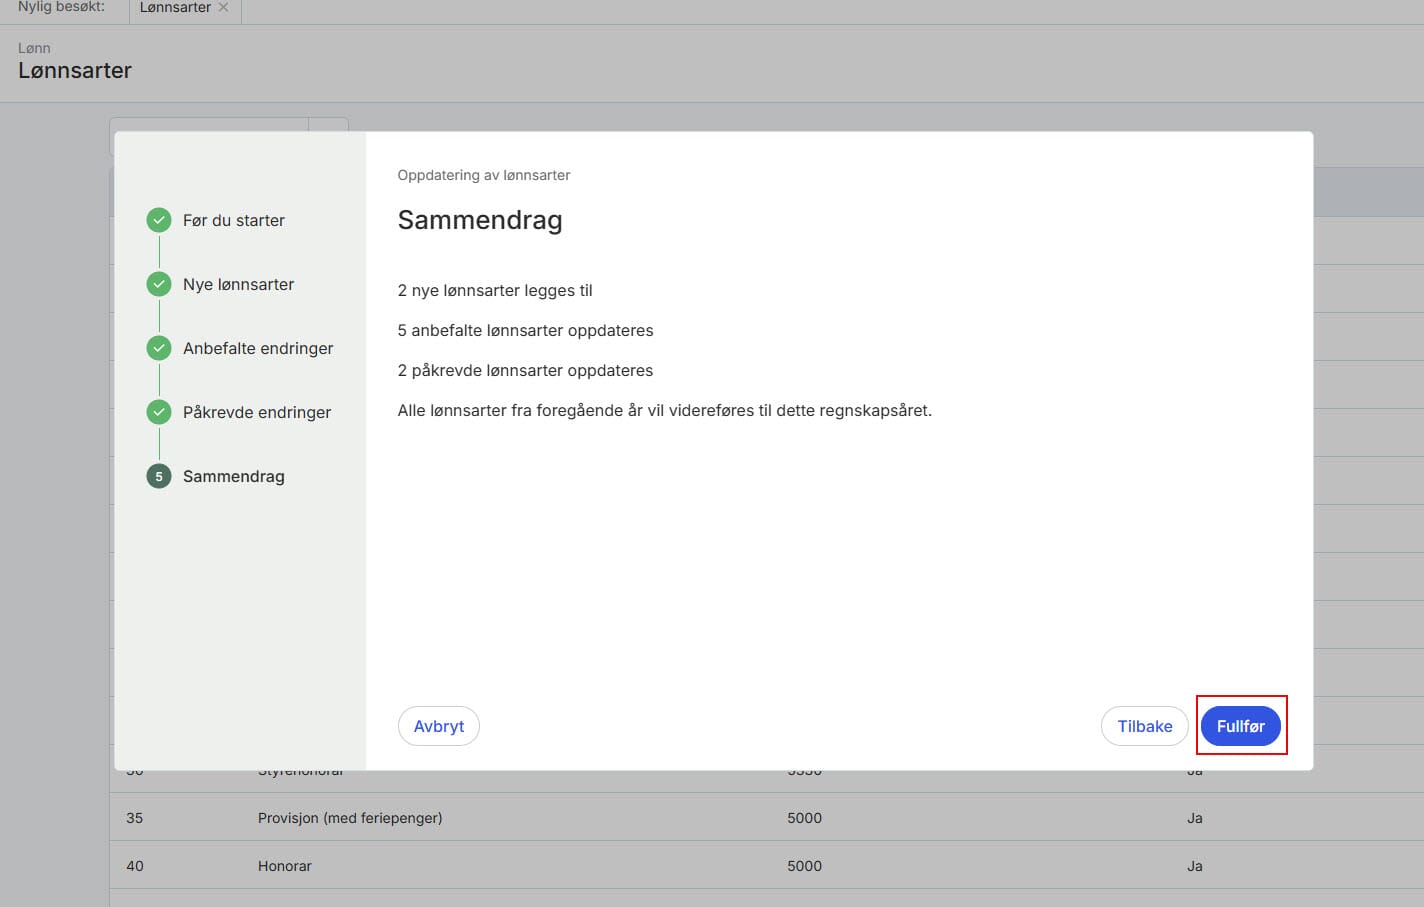Screen dimensions: 1424x907
Task: Click the Lønn breadcrumb label
Action: [33, 47]
